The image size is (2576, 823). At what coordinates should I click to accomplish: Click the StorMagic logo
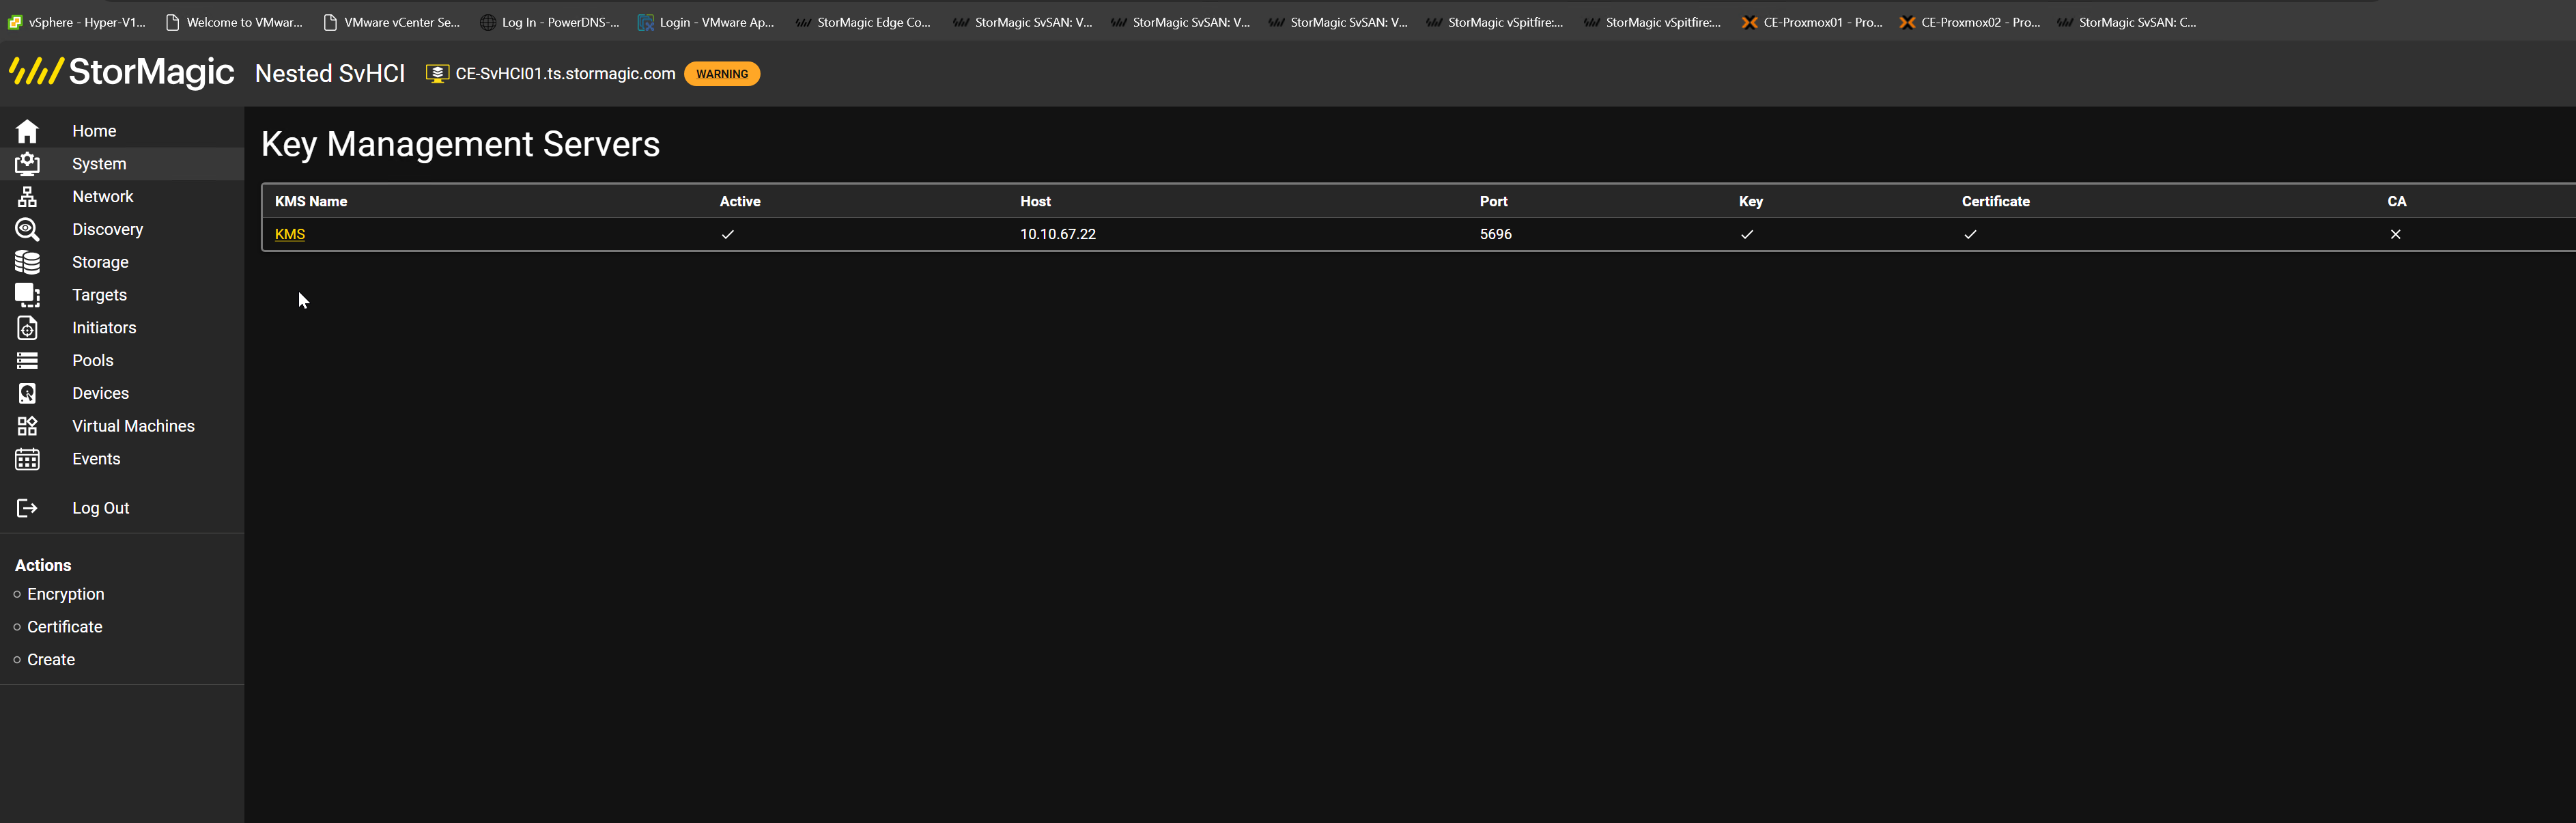pyautogui.click(x=121, y=72)
